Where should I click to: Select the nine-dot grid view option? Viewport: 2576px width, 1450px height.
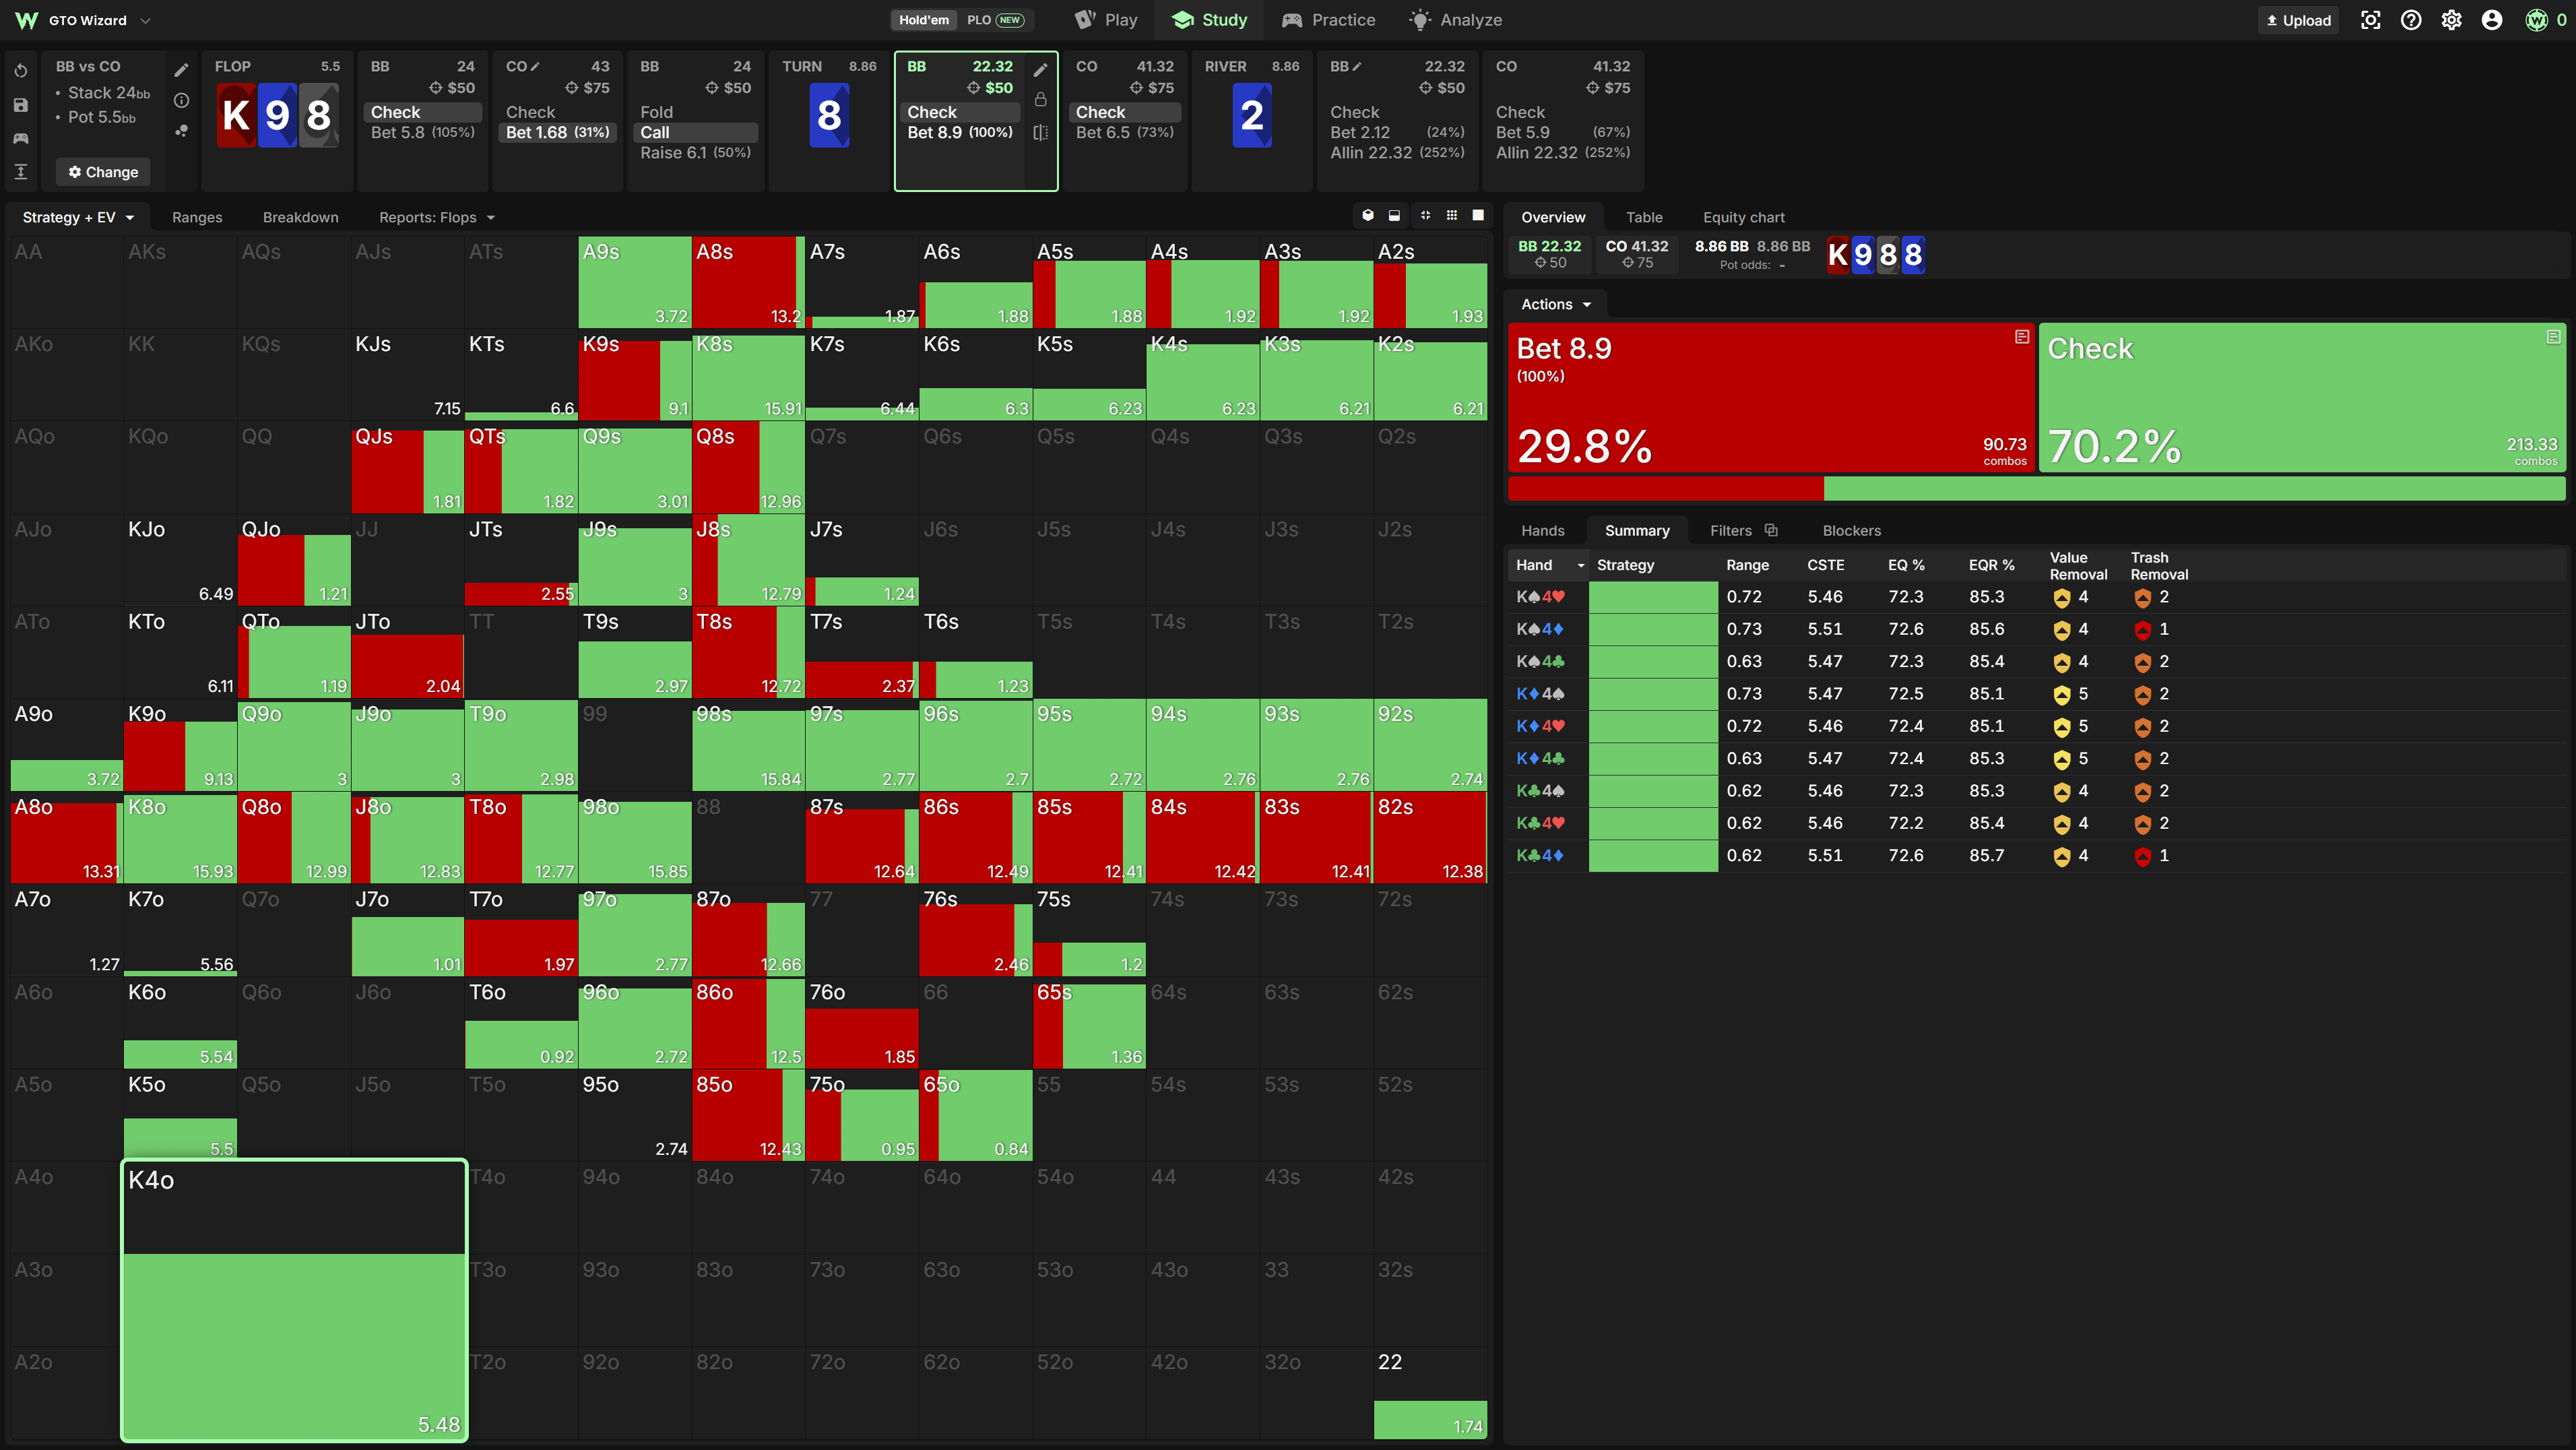[x=1452, y=215]
